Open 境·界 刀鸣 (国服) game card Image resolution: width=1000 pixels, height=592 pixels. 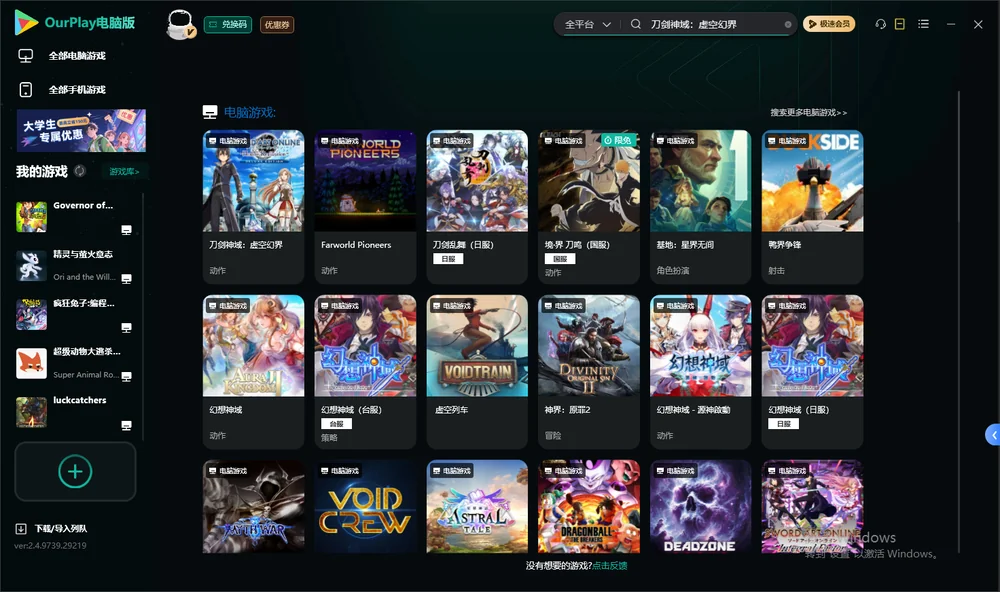589,207
